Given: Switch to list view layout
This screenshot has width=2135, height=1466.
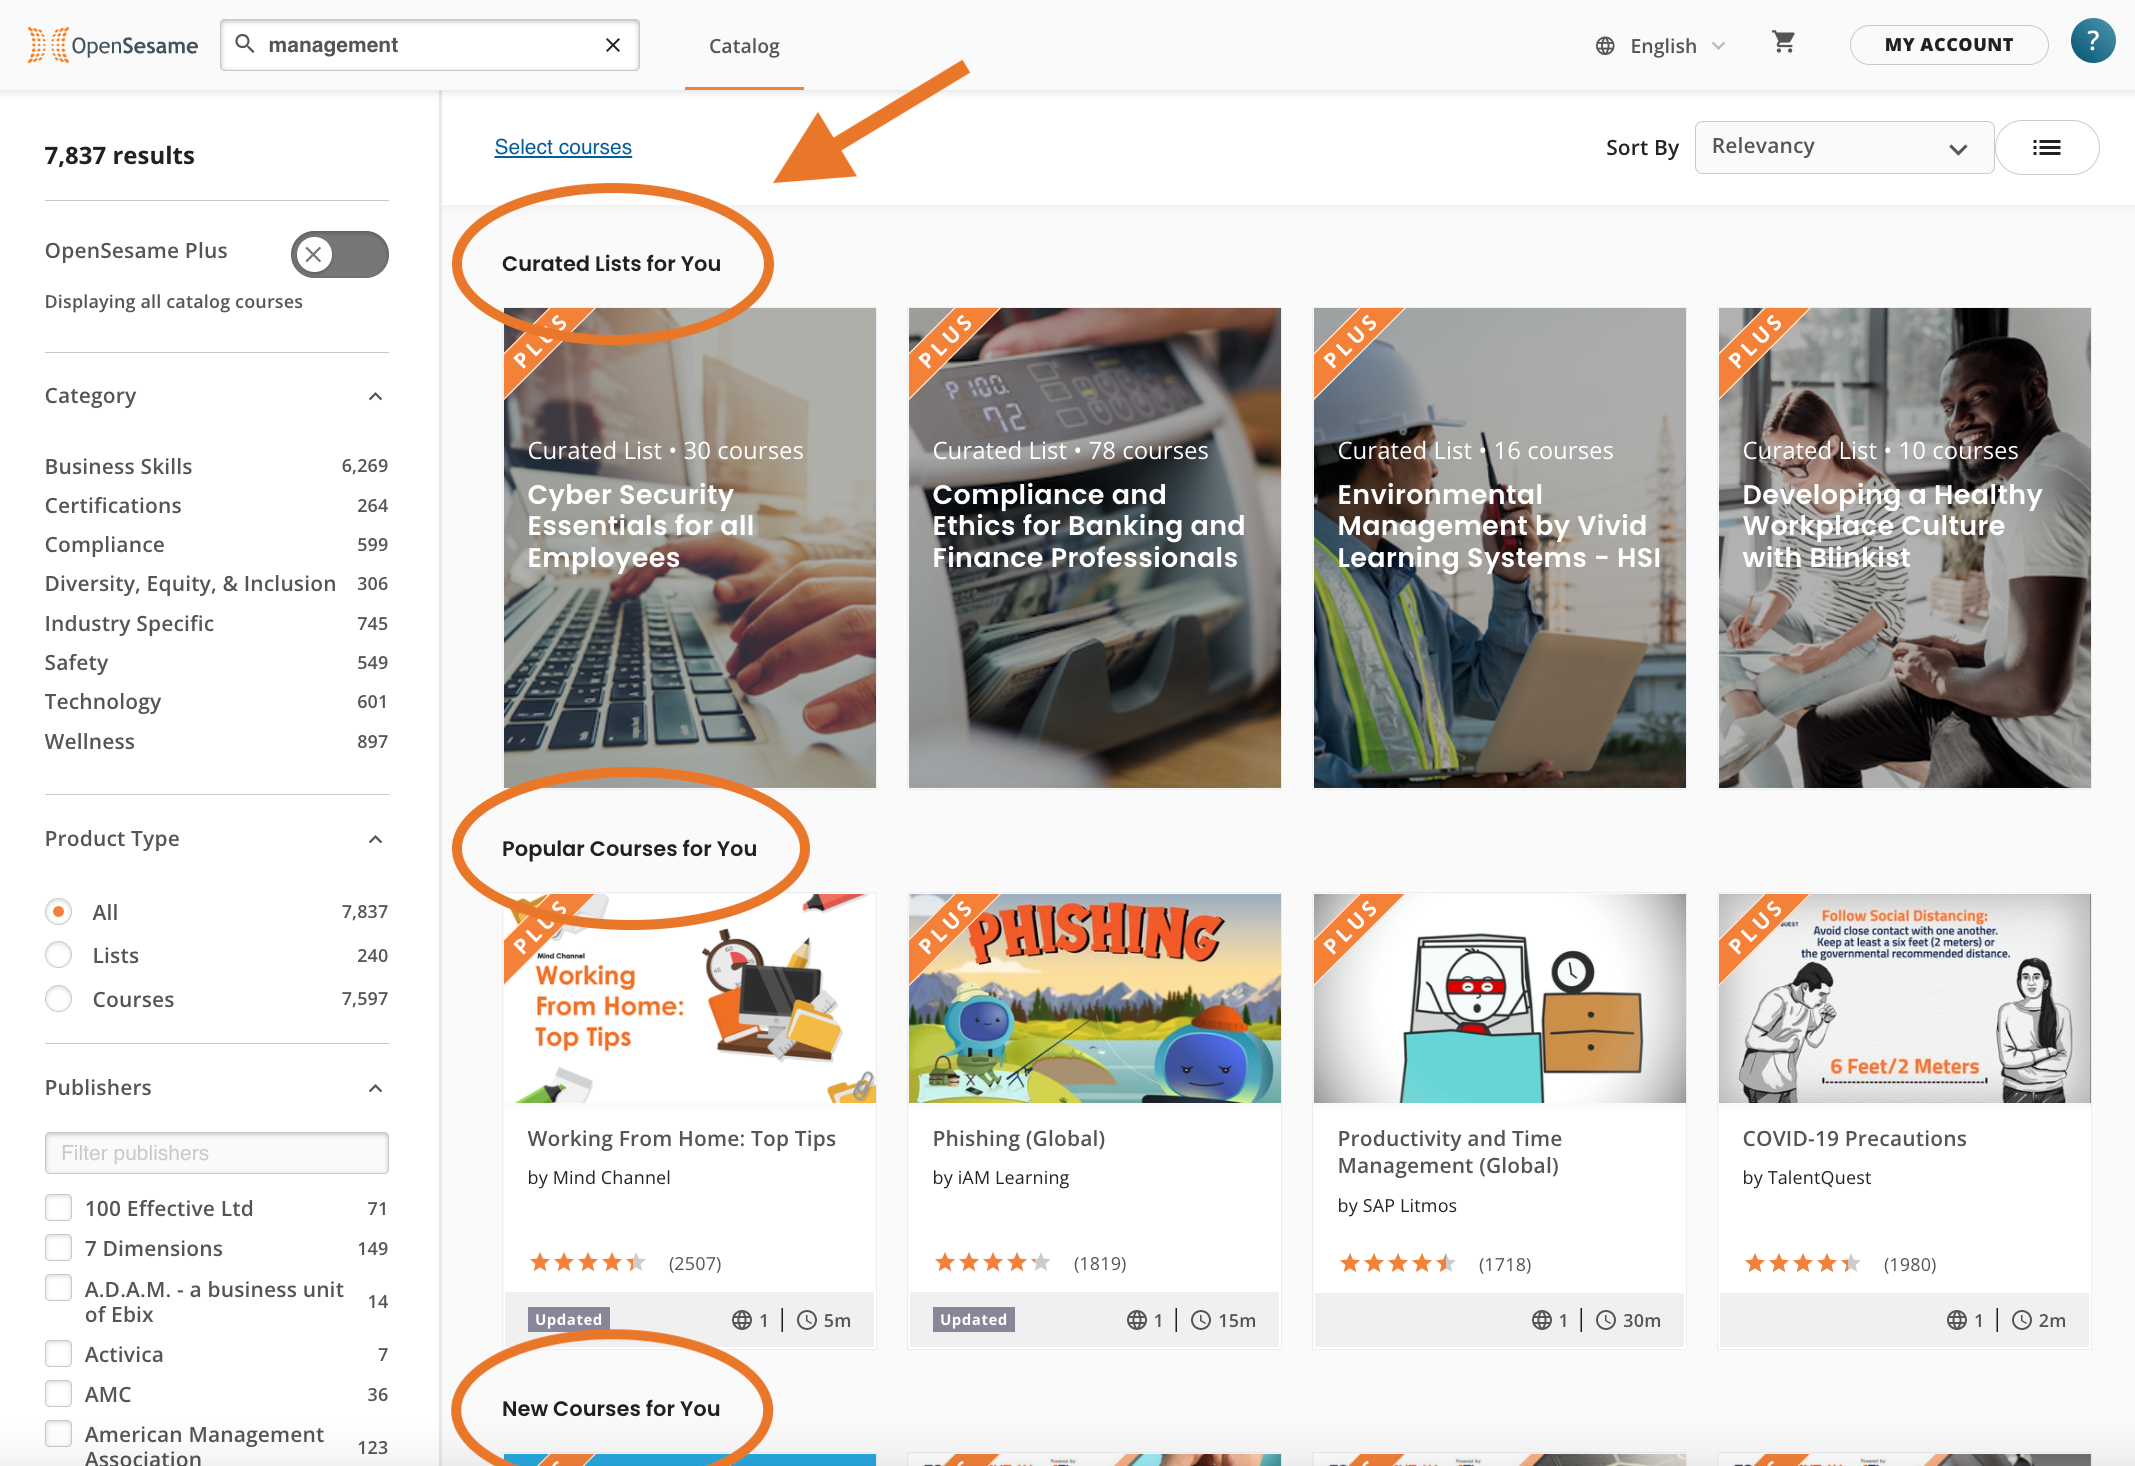Looking at the screenshot, I should pyautogui.click(x=2047, y=148).
